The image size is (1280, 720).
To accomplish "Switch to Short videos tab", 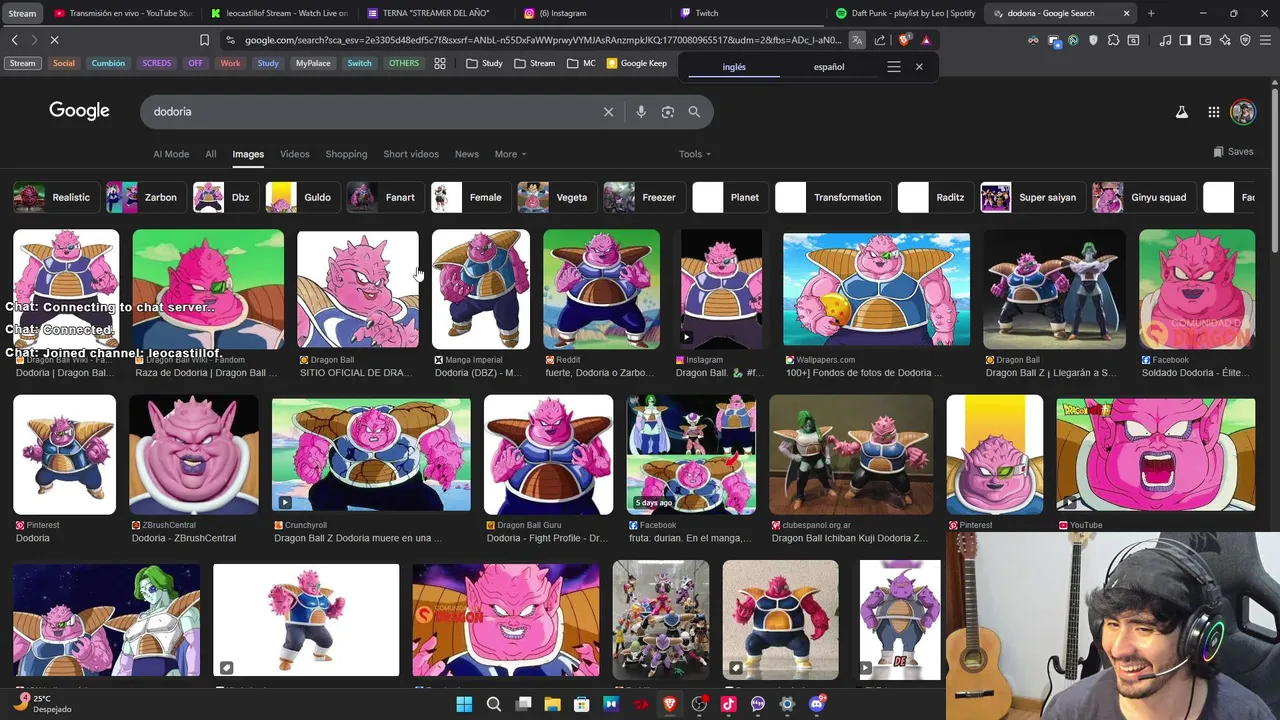I will coord(411,154).
